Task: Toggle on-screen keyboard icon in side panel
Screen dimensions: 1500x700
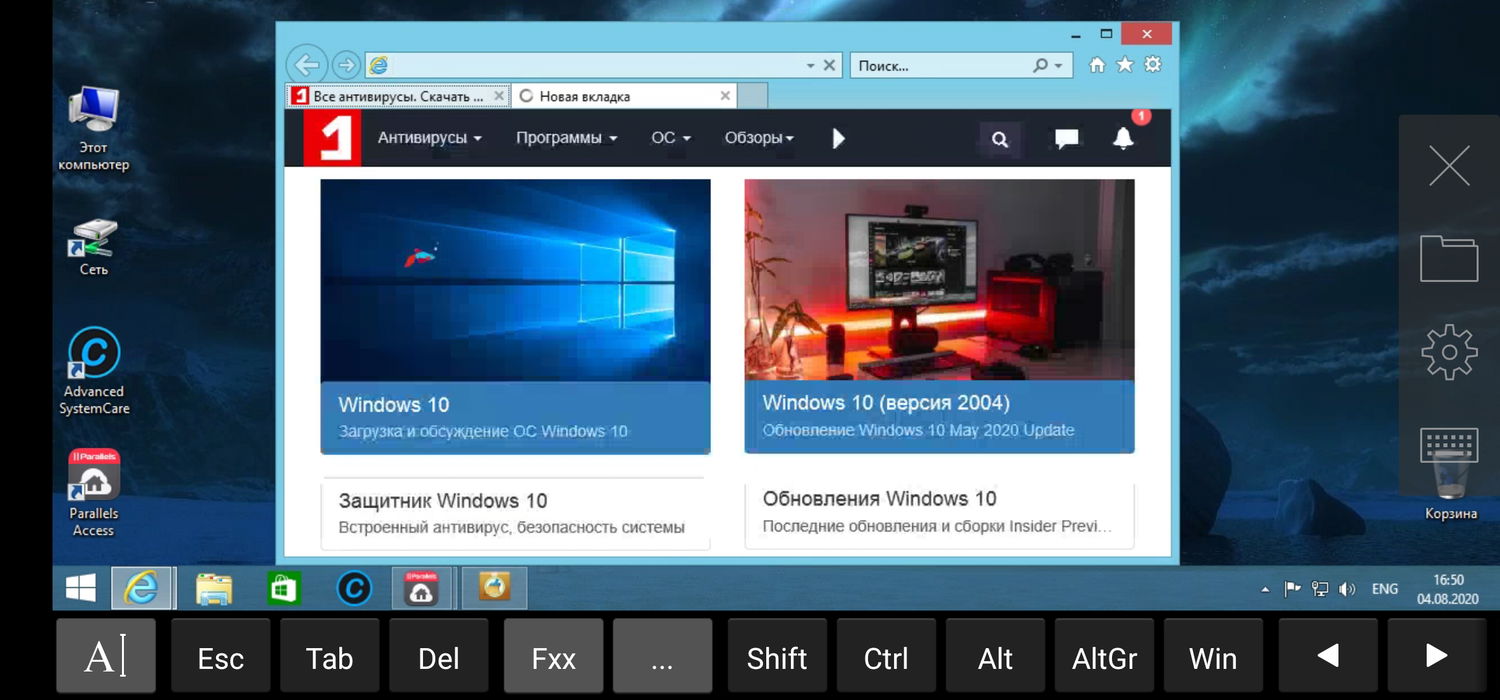Action: tap(1449, 444)
